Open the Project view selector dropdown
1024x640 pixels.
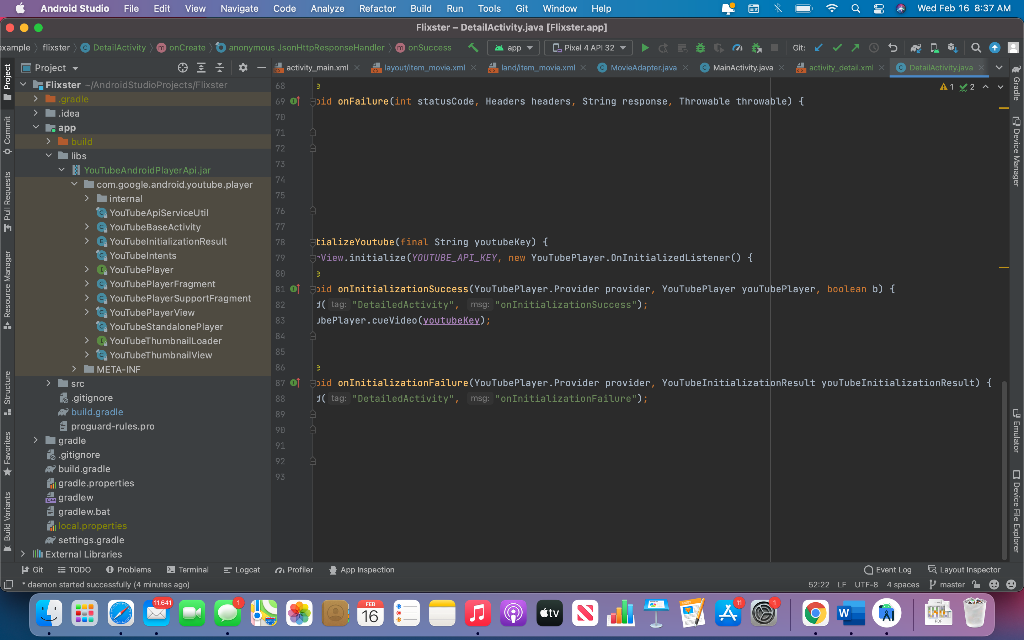[50, 68]
